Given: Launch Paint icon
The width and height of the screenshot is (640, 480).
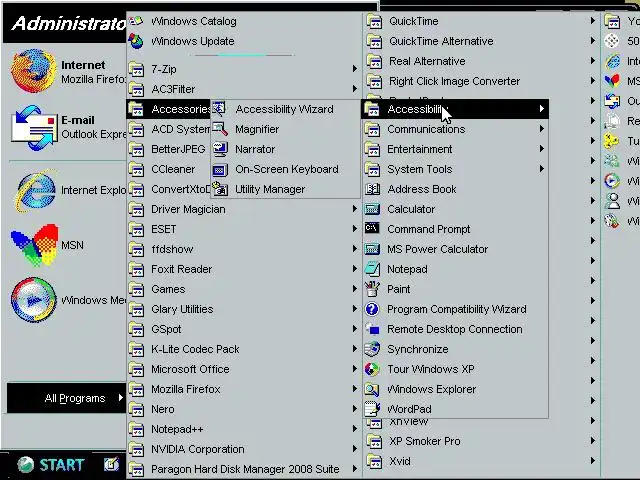Looking at the screenshot, I should (372, 289).
